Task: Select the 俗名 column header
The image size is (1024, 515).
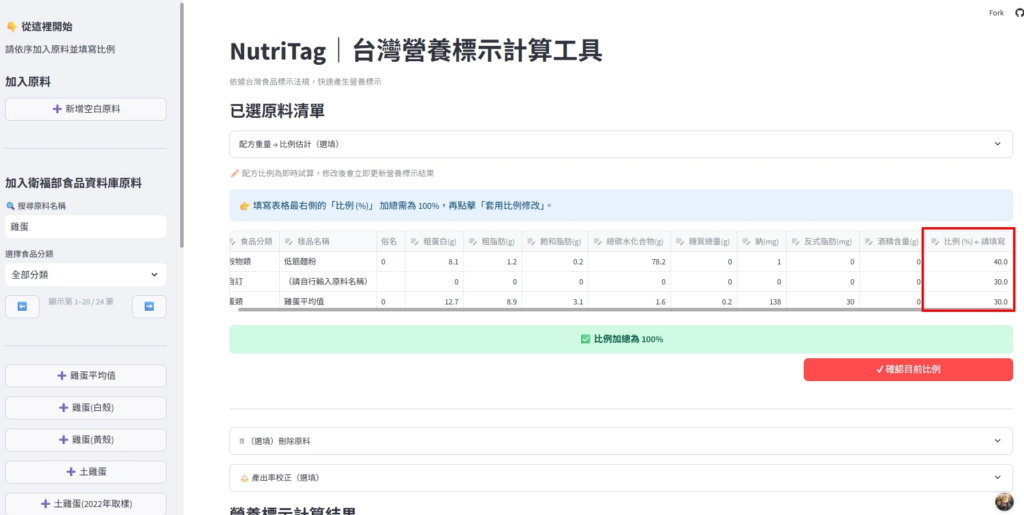Action: pos(391,242)
